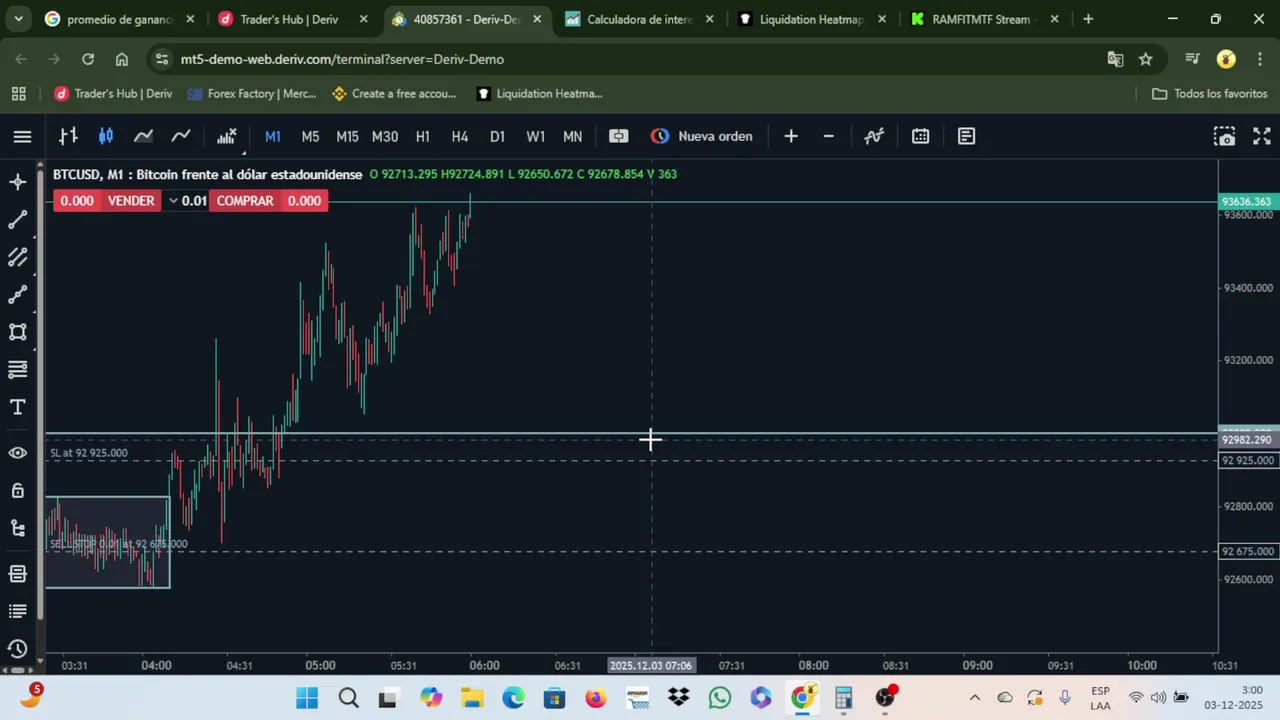This screenshot has height=720, width=1280.
Task: Select the MN timeframe
Action: click(573, 136)
